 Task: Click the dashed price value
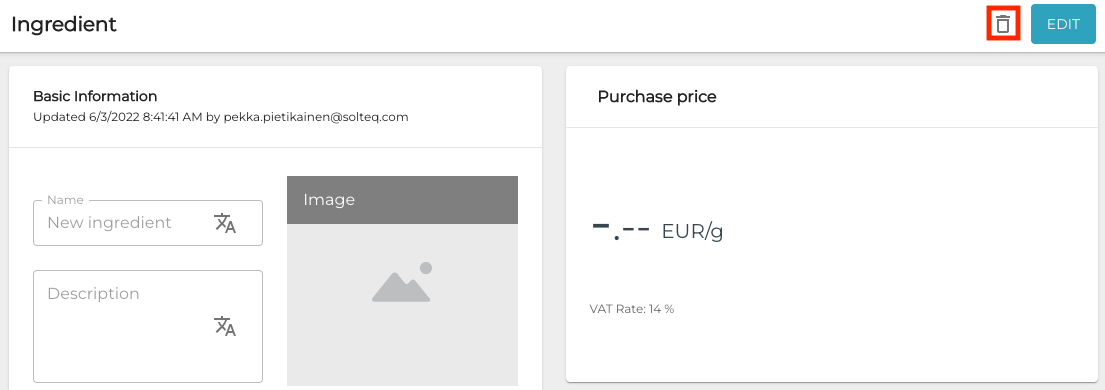620,230
